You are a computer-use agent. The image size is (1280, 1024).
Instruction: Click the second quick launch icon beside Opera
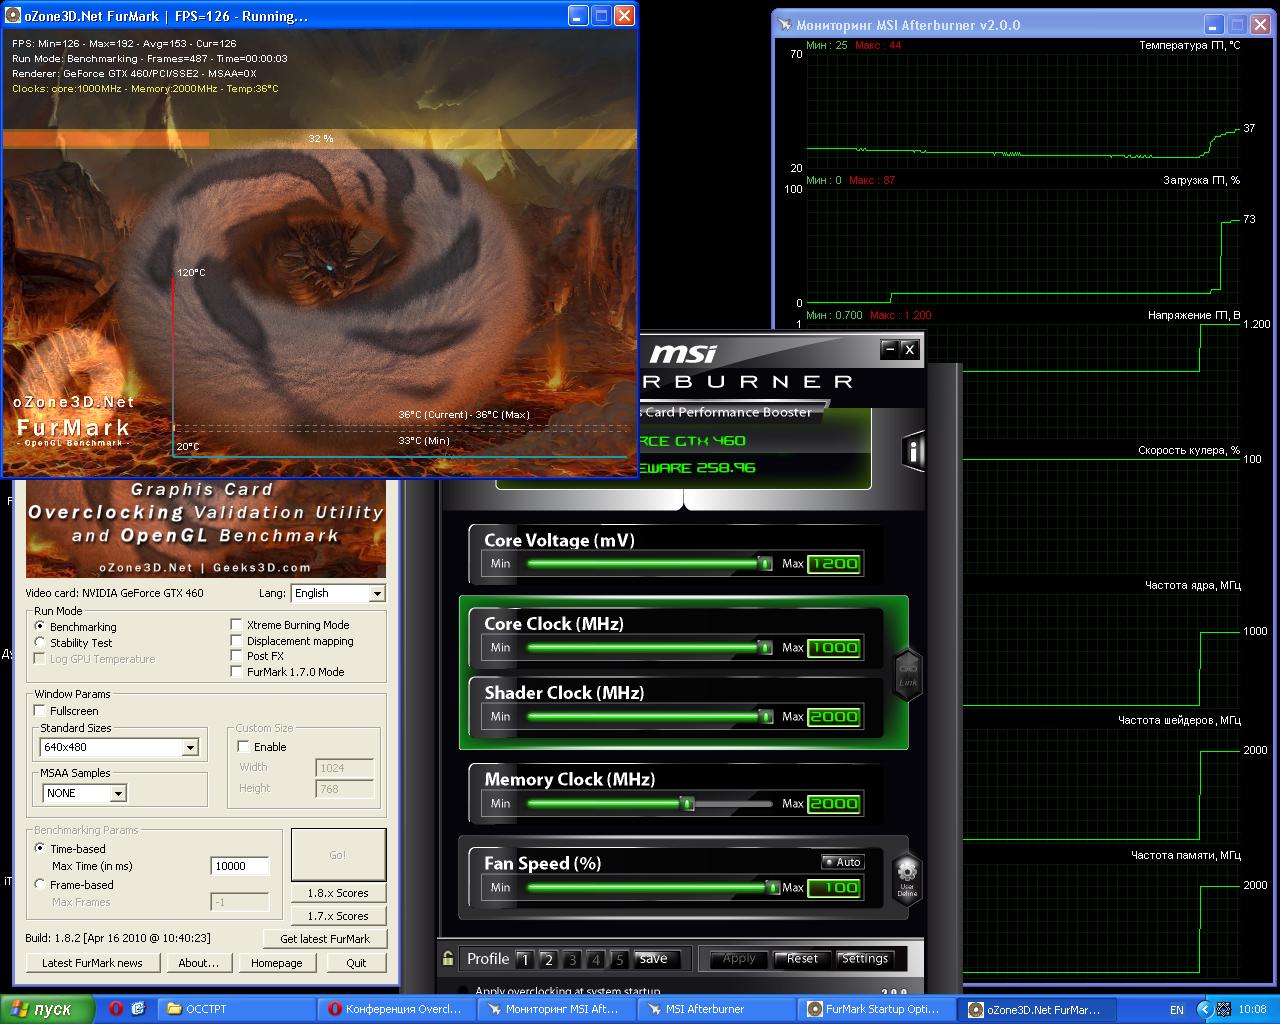pos(139,1009)
